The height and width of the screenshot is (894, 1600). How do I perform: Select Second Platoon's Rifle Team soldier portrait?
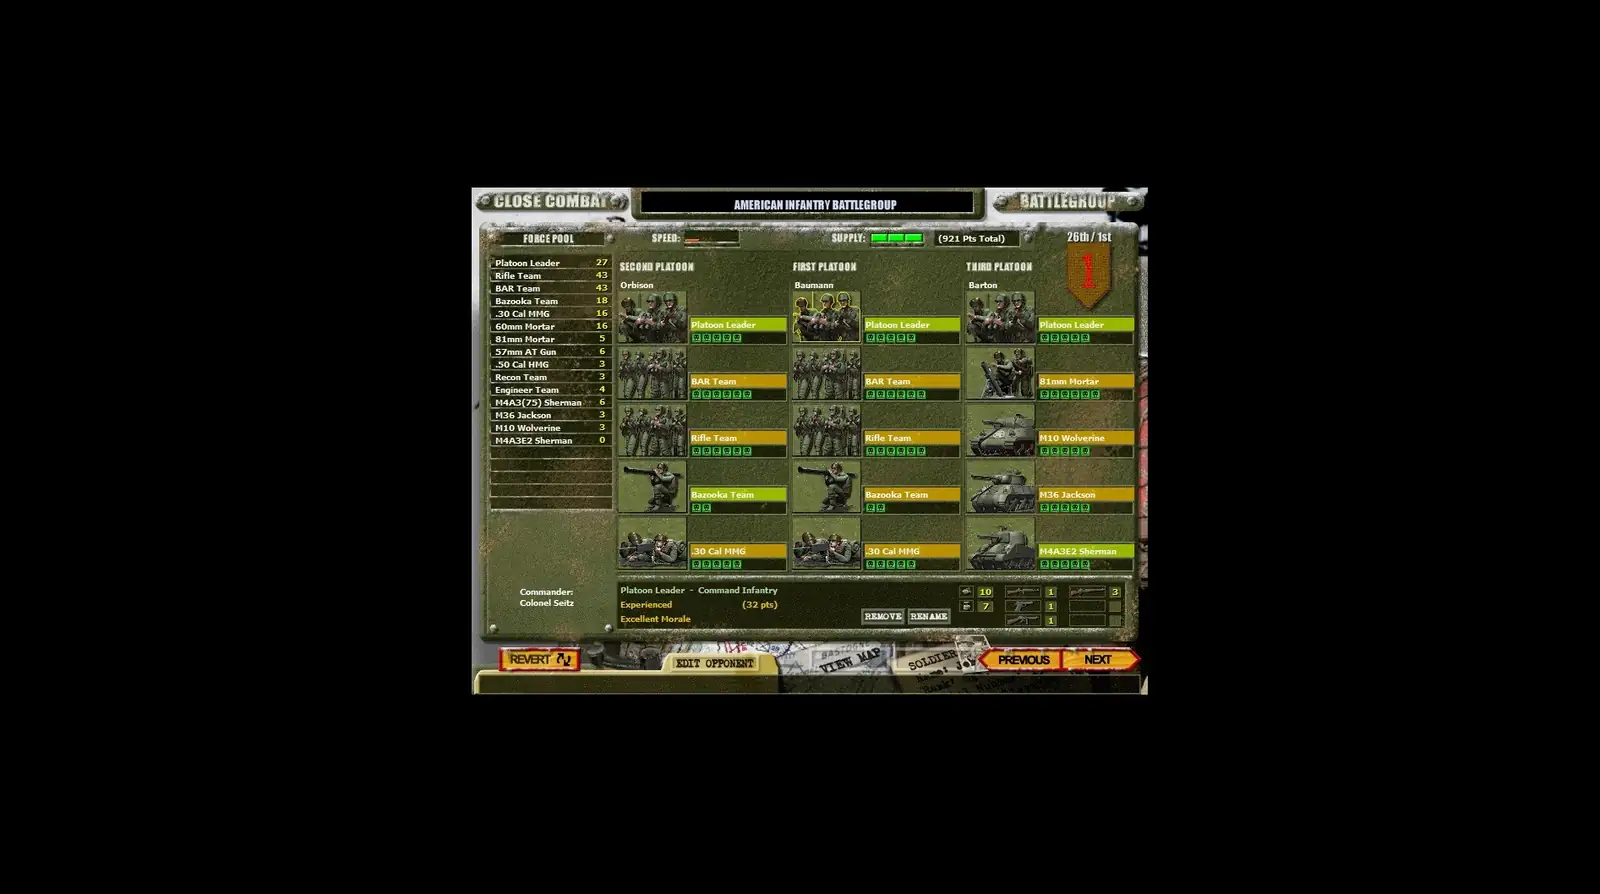click(x=652, y=431)
